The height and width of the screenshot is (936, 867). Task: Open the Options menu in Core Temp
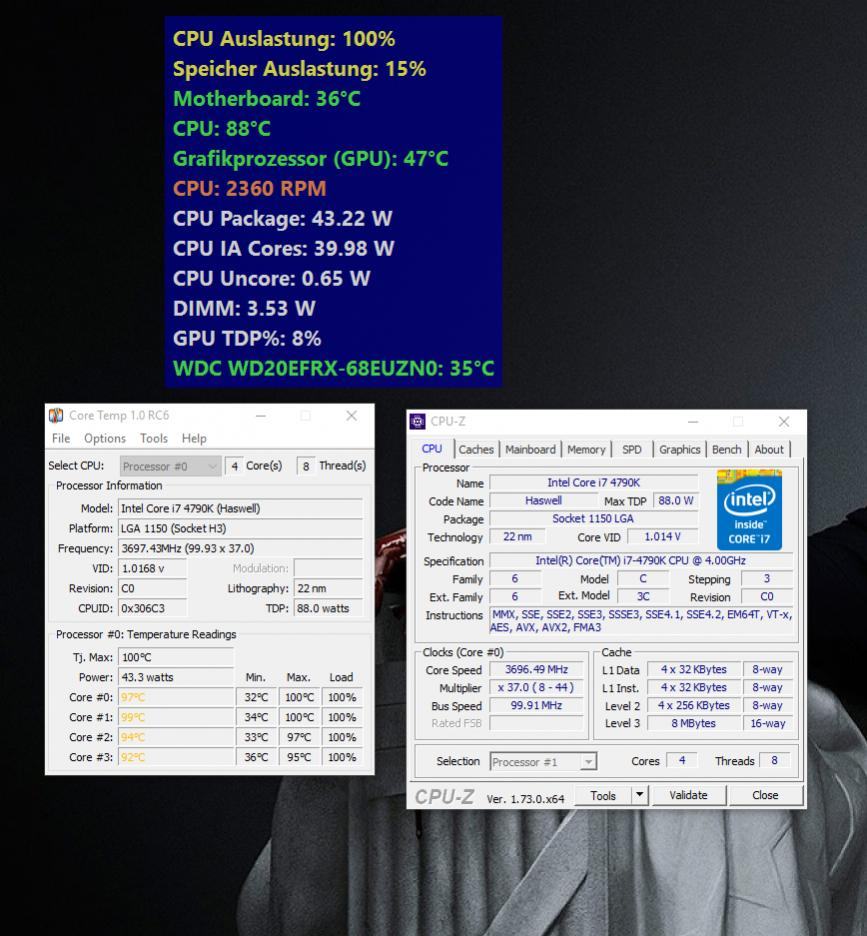105,438
